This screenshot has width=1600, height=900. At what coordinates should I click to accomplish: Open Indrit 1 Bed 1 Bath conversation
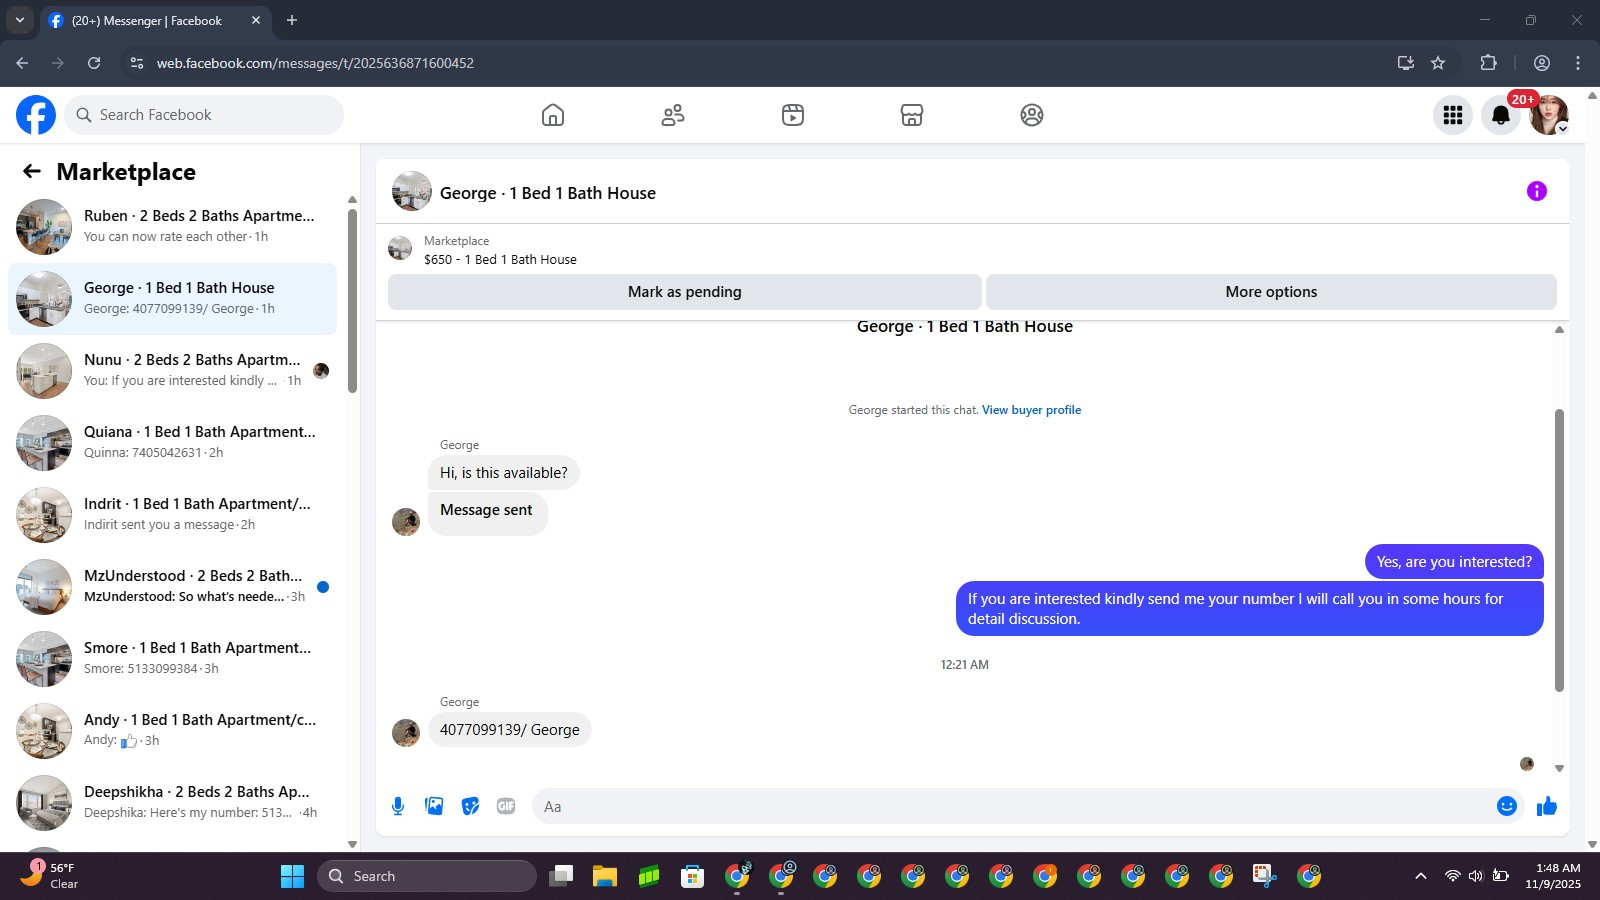(x=172, y=515)
